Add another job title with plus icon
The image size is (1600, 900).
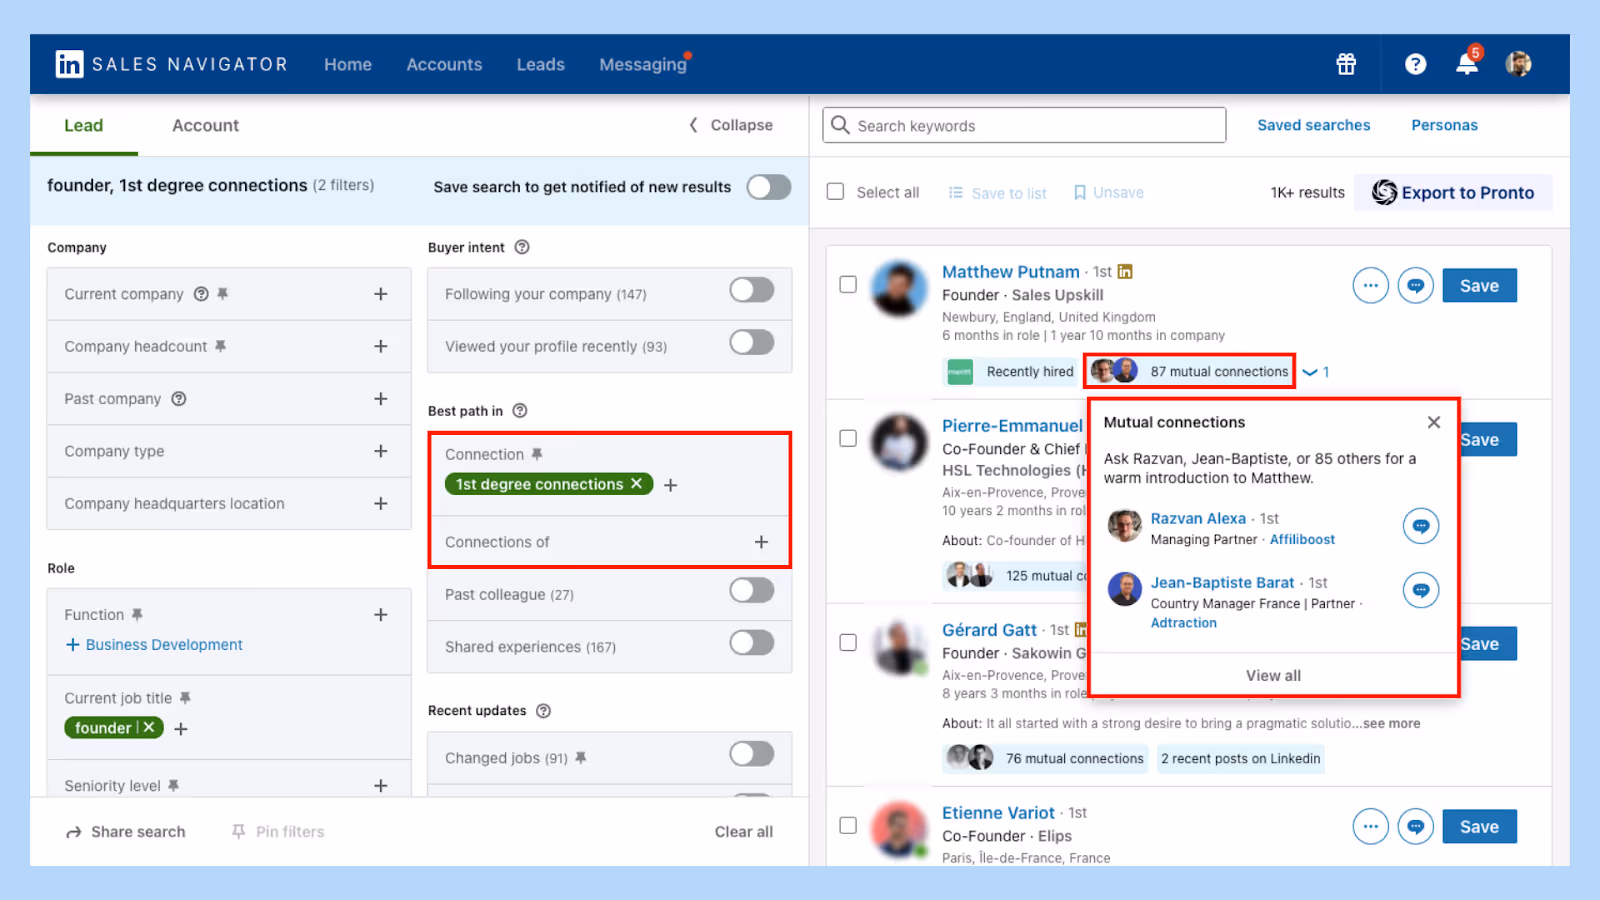click(181, 729)
